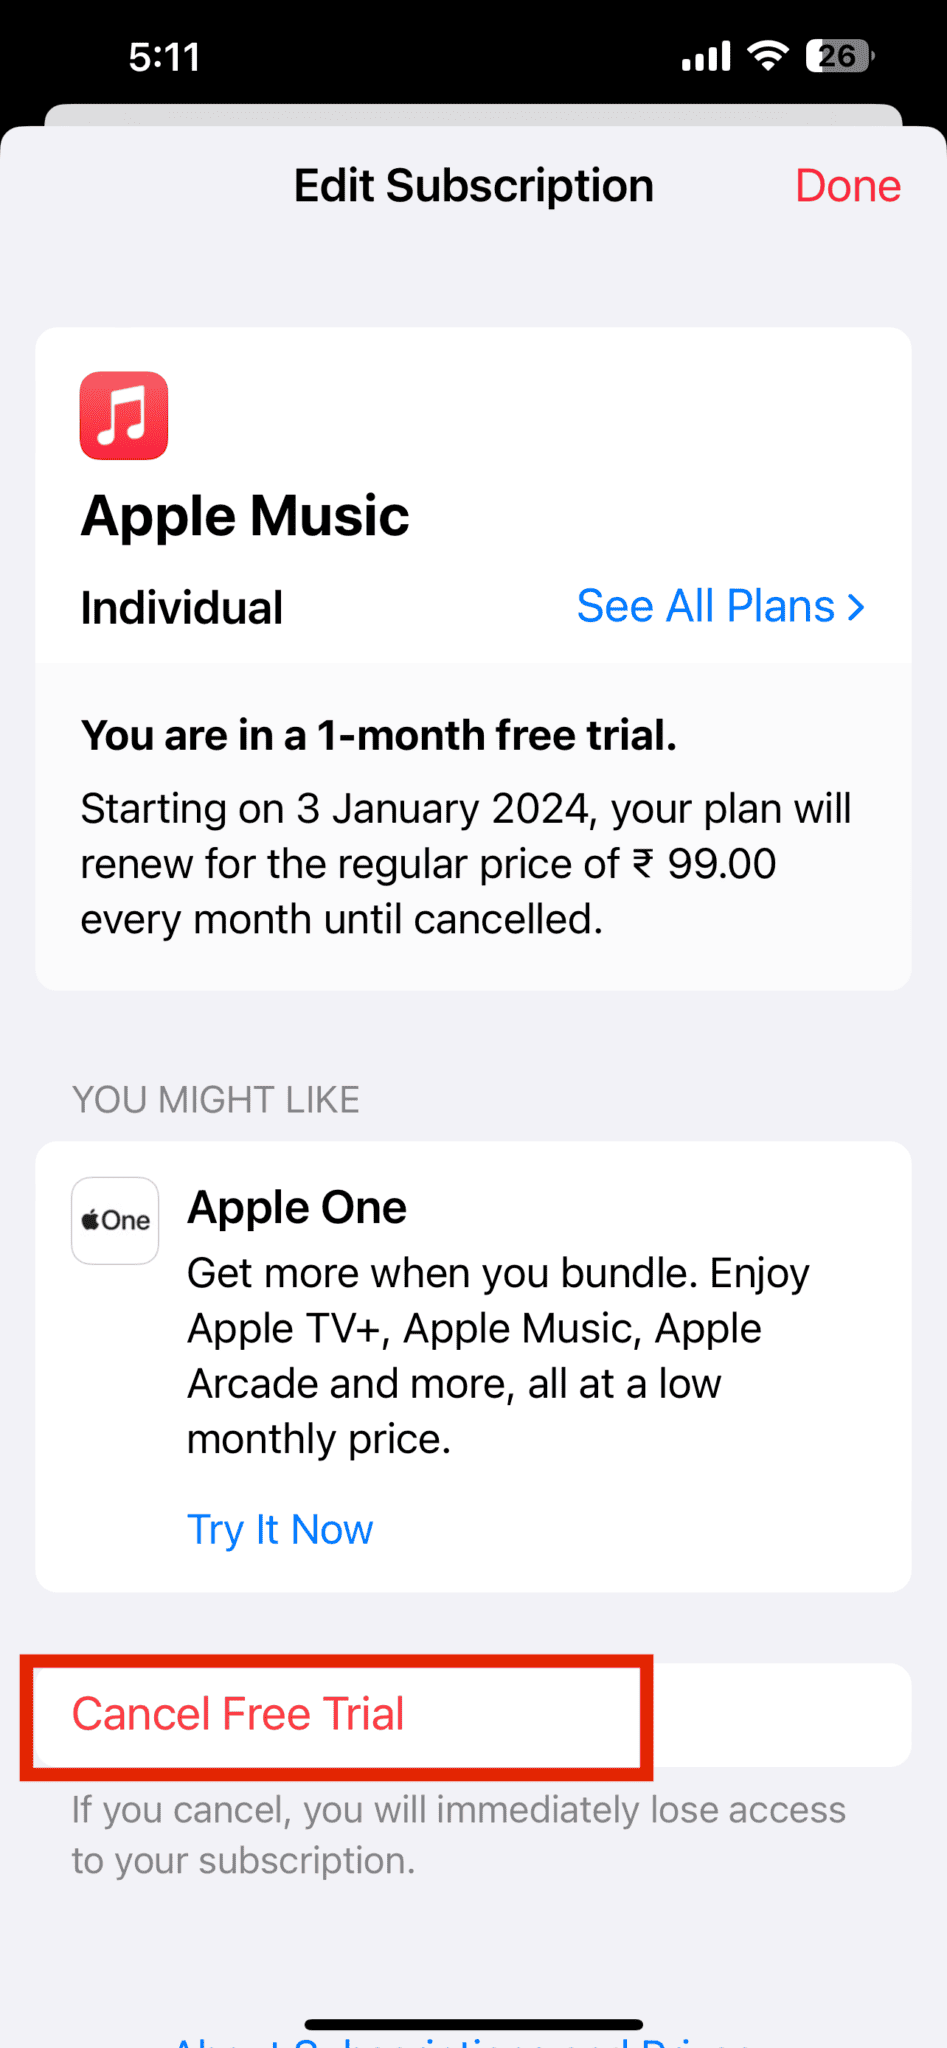
Task: Tap the Wi-Fi status icon
Action: click(x=768, y=56)
